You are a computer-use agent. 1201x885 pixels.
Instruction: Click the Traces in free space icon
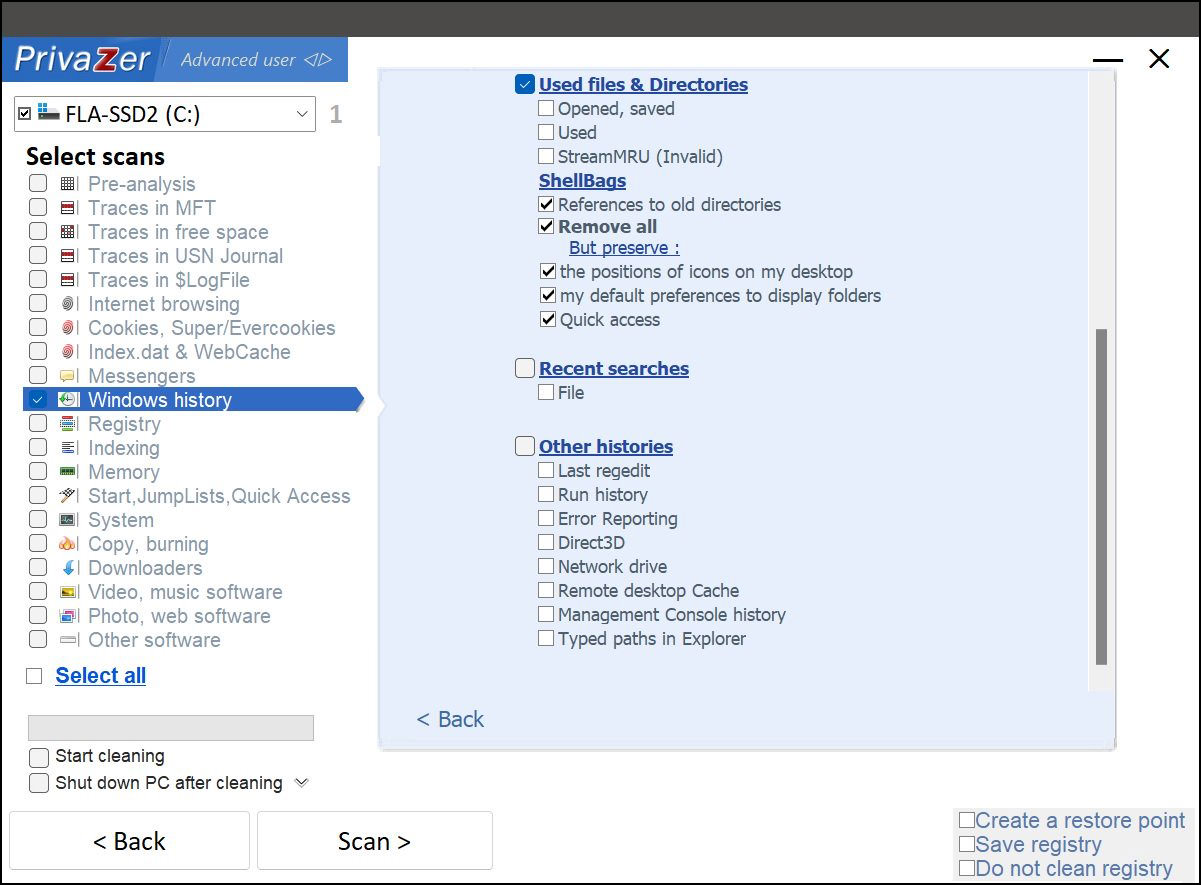68,232
